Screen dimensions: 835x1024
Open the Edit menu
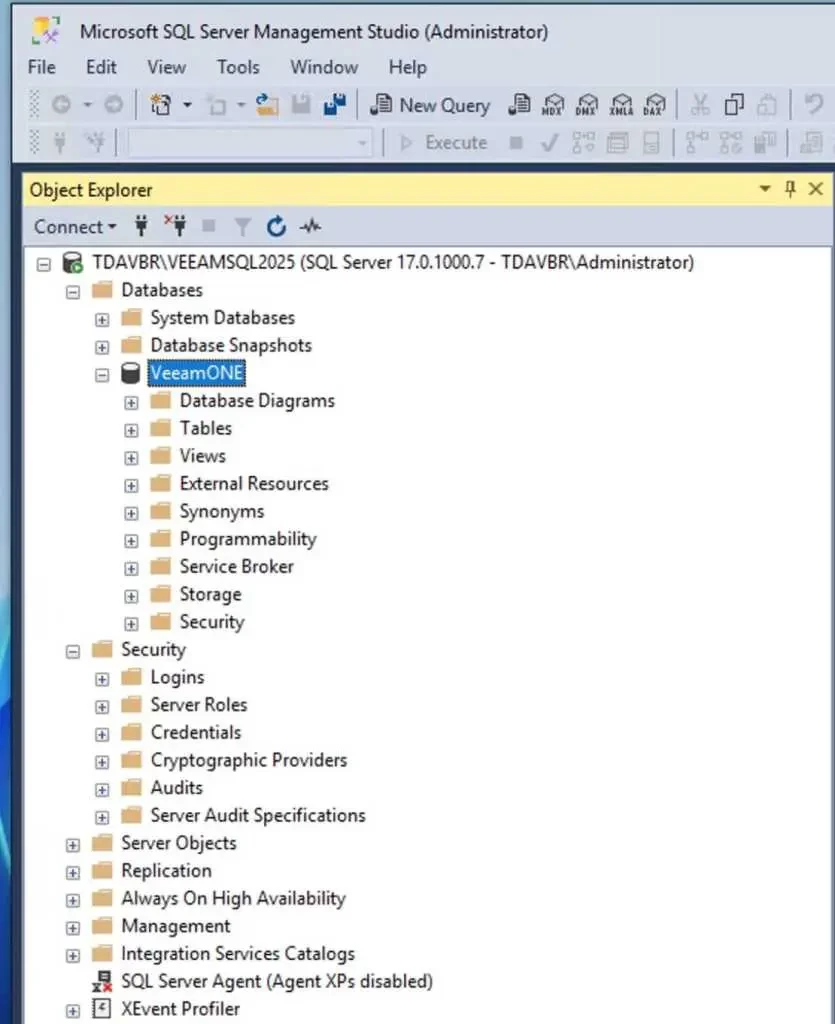pyautogui.click(x=101, y=67)
